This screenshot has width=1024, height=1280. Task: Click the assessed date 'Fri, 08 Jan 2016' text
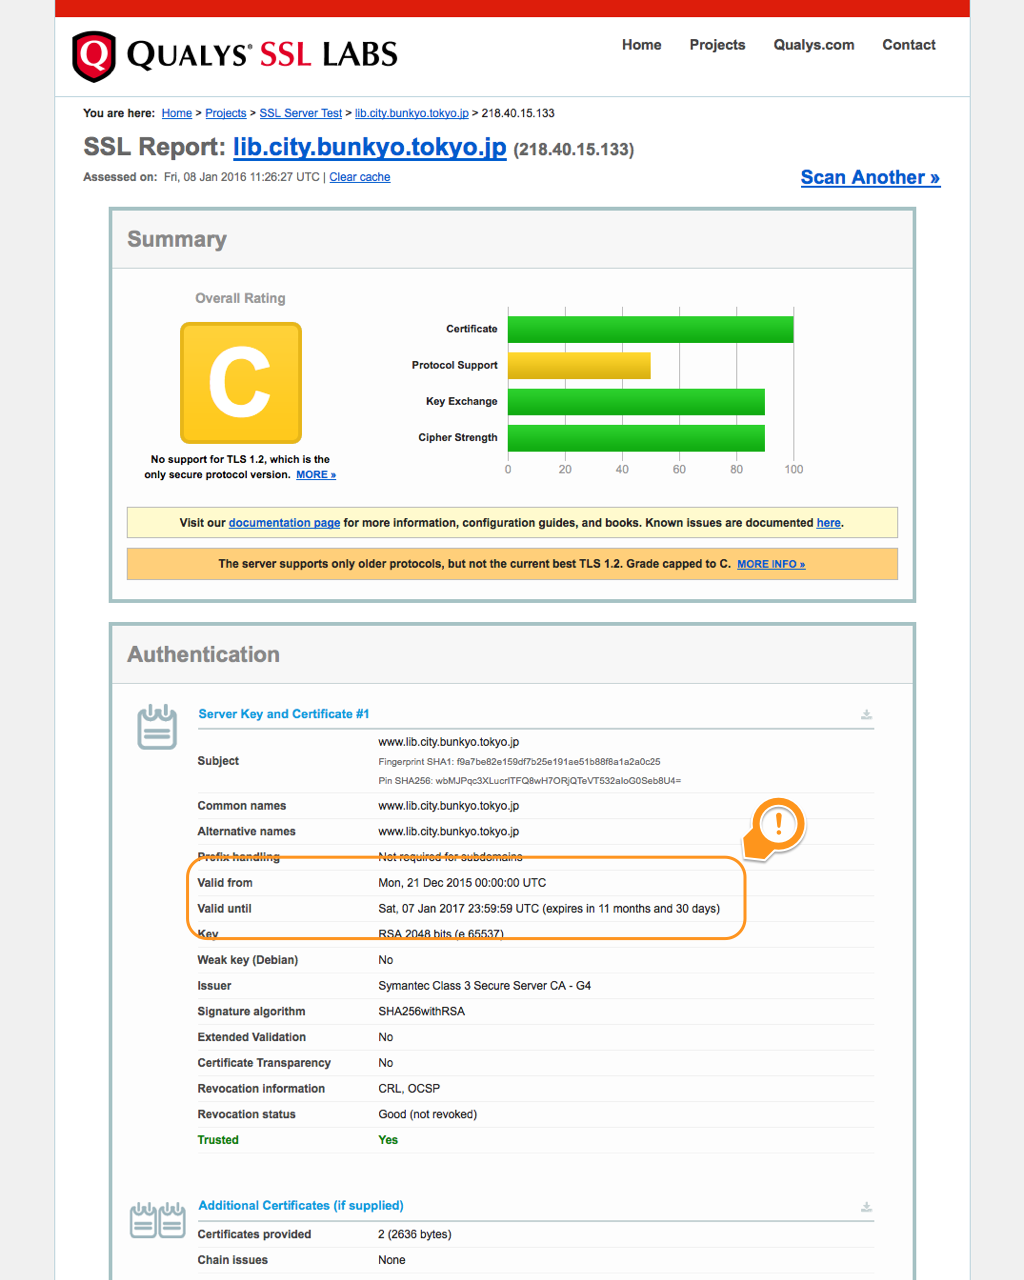212,177
